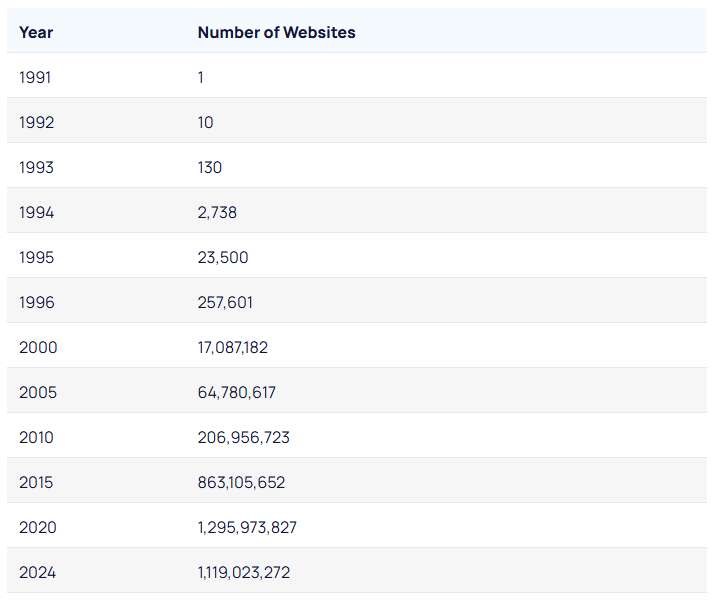Select the 2,738 websites value

217,212
